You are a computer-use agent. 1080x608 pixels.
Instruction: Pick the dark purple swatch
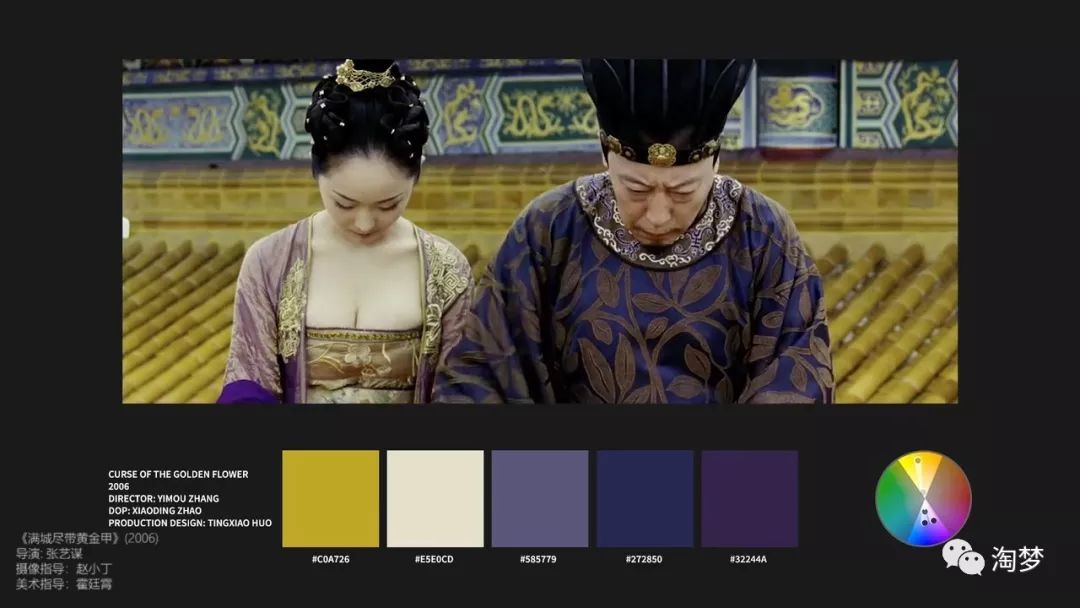click(749, 498)
